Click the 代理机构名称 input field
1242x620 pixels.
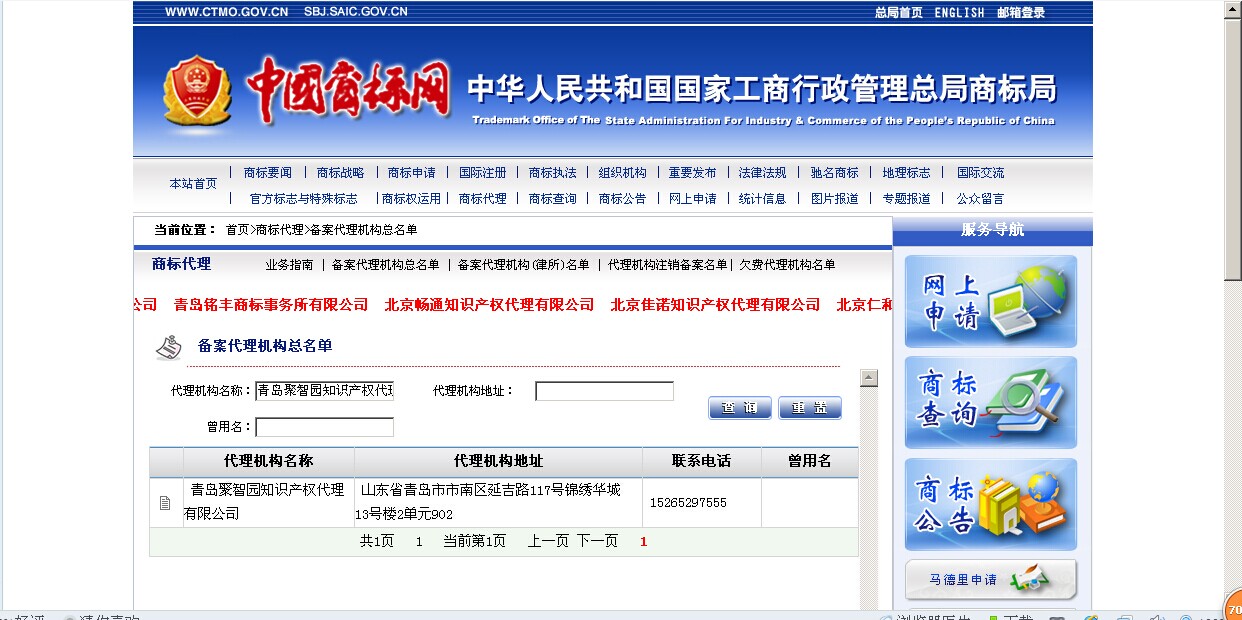point(324,391)
